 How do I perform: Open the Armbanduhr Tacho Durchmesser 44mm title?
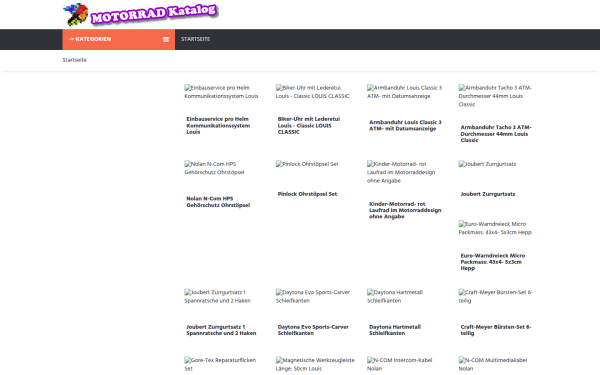(x=496, y=134)
